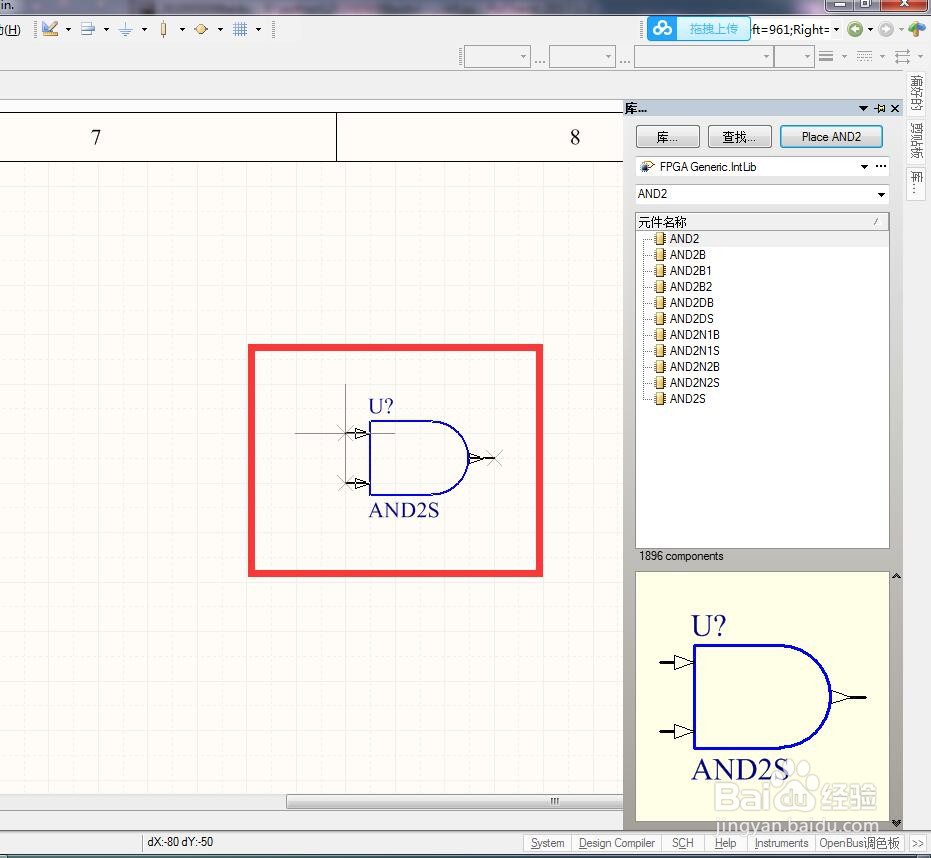The width and height of the screenshot is (931, 858).
Task: Click the dashed line style icon
Action: coord(864,56)
